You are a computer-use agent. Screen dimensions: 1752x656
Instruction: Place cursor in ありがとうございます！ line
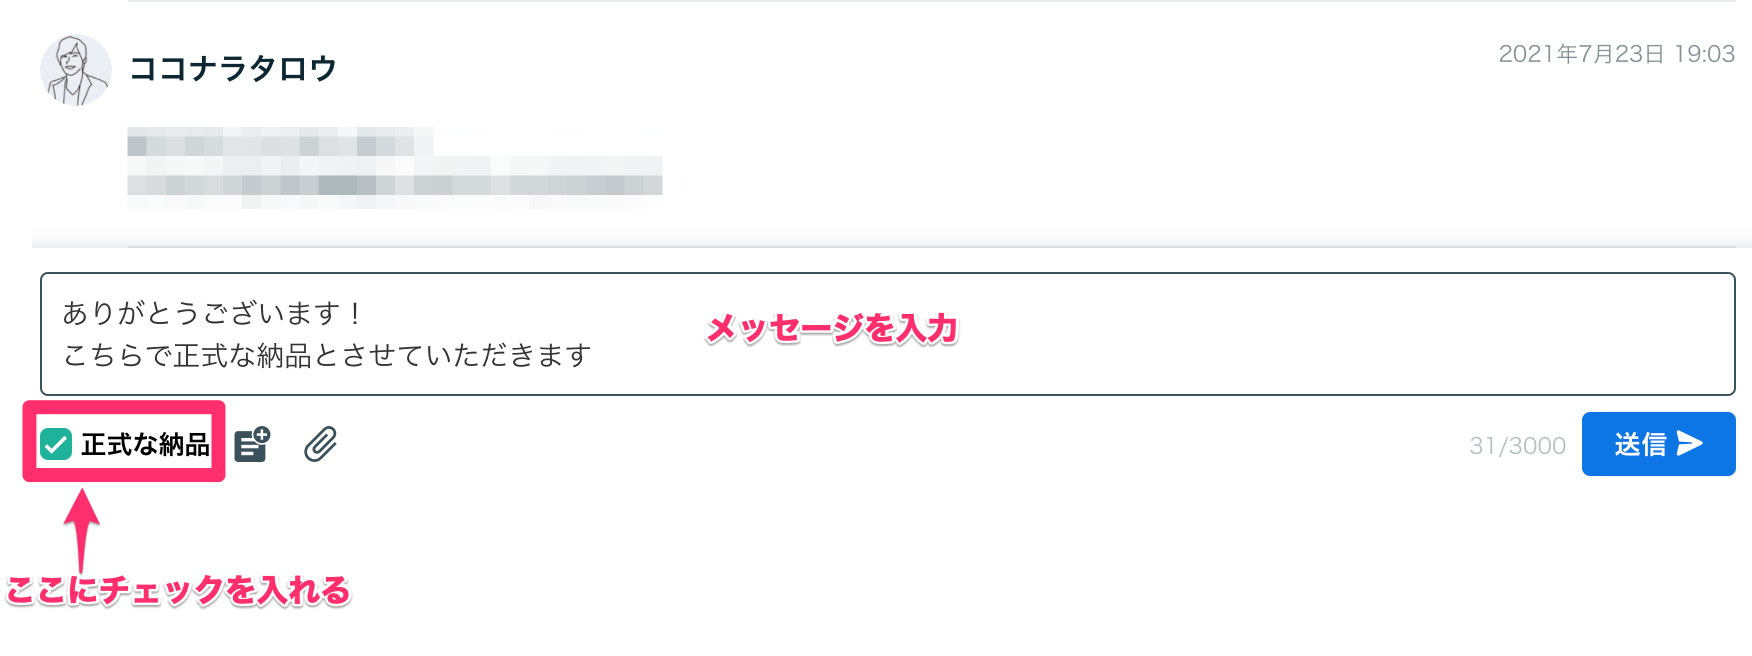[214, 313]
